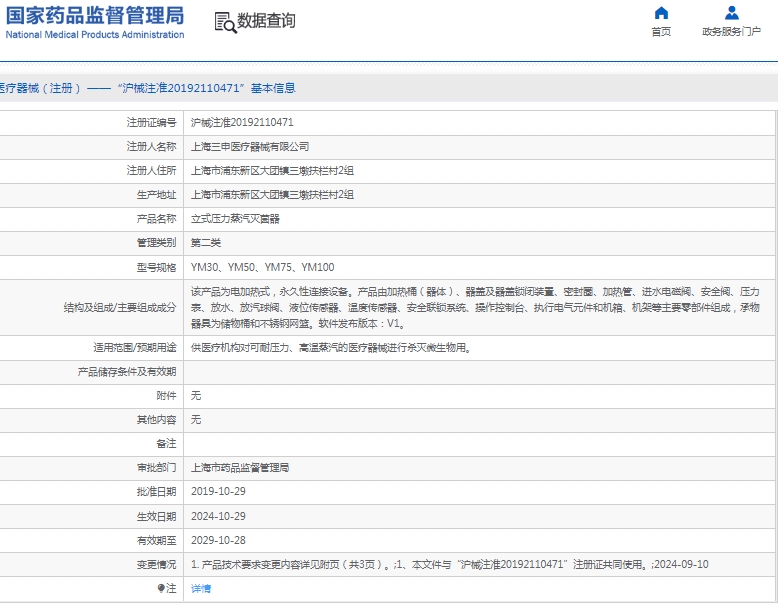Screen dimensions: 778x607
Task: Click approval department 上海市药品监督管理局
Action: [240, 468]
